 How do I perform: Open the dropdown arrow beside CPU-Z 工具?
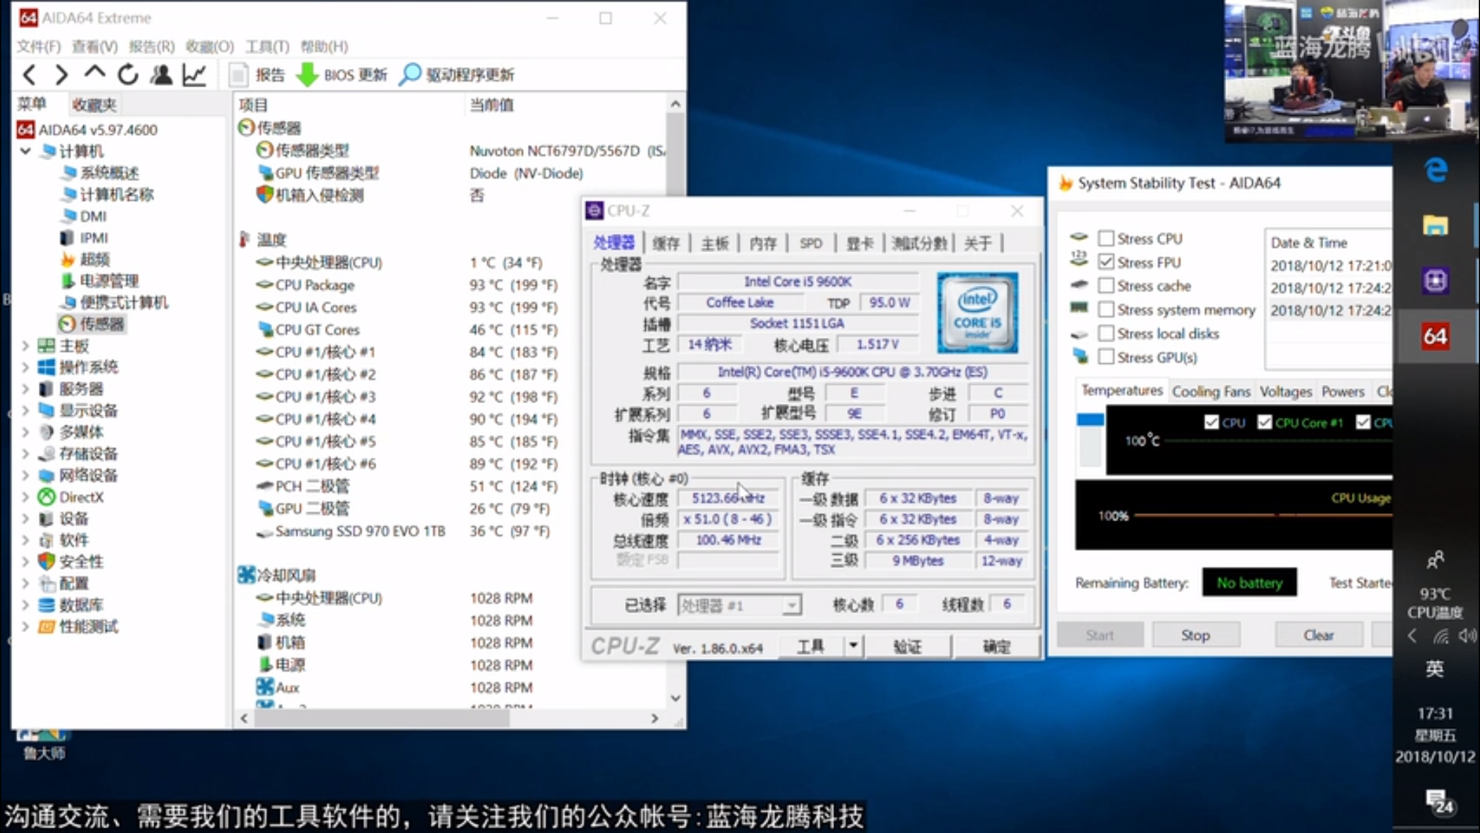pos(853,646)
